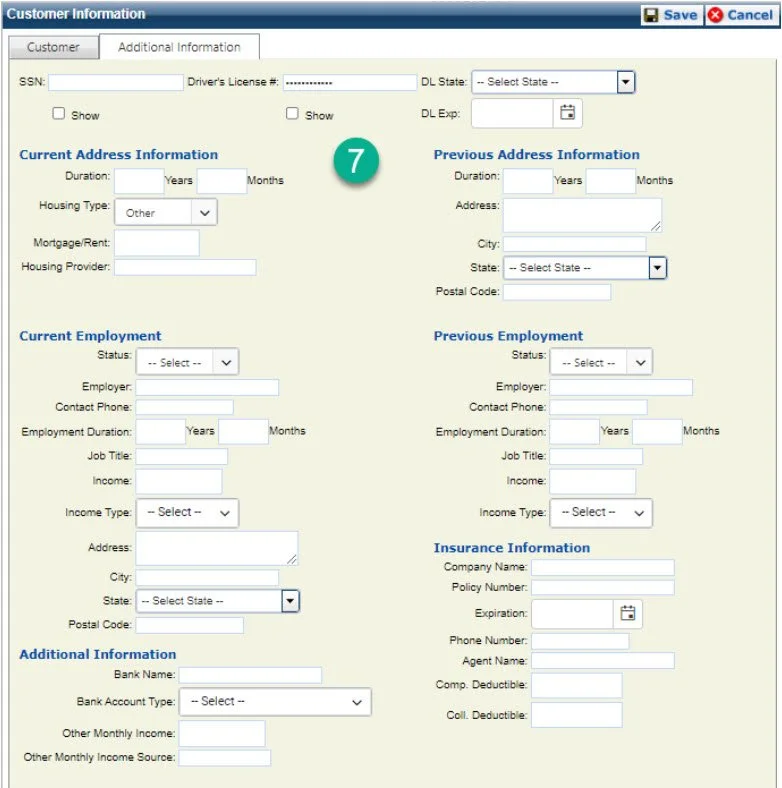Click the Mortgage/Rent field

(x=157, y=243)
